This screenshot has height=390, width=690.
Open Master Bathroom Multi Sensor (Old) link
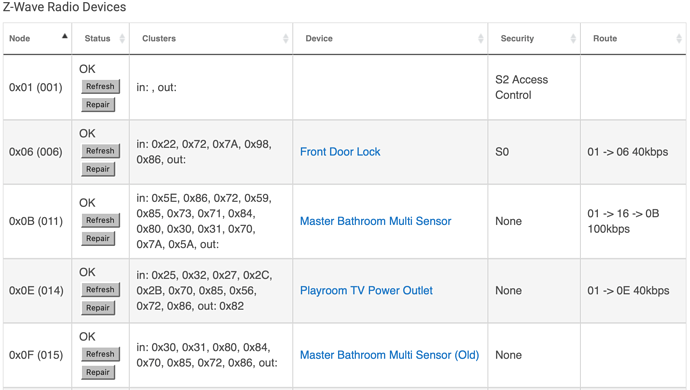pos(389,355)
